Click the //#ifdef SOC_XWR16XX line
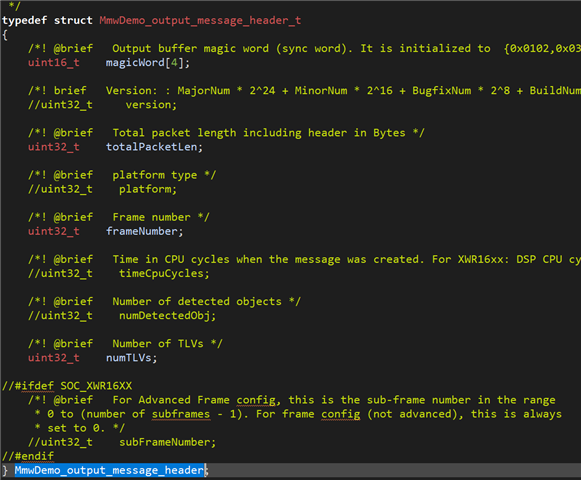 pos(67,386)
